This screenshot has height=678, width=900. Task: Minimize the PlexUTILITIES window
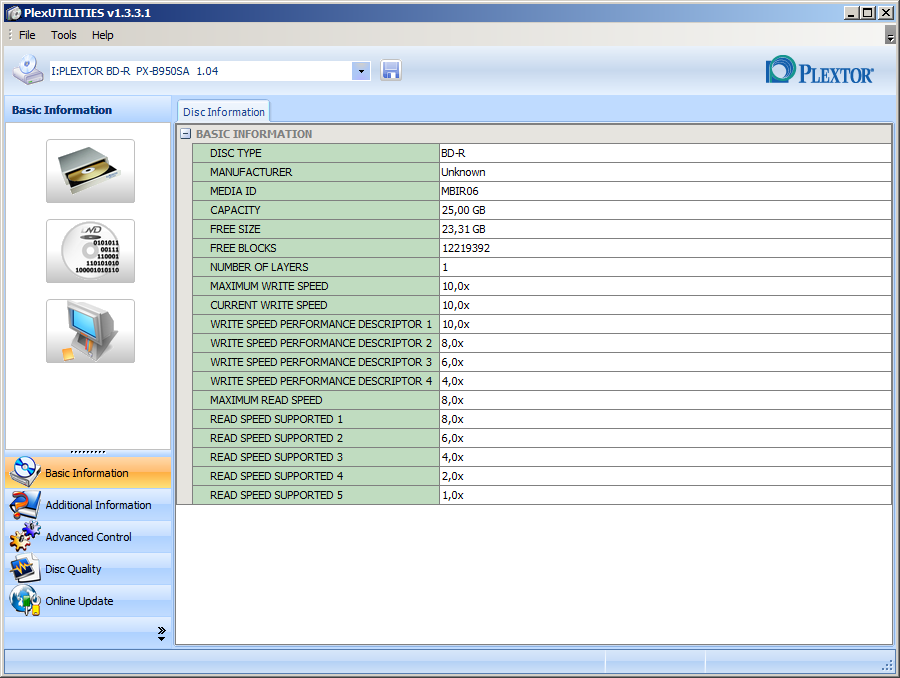click(852, 13)
